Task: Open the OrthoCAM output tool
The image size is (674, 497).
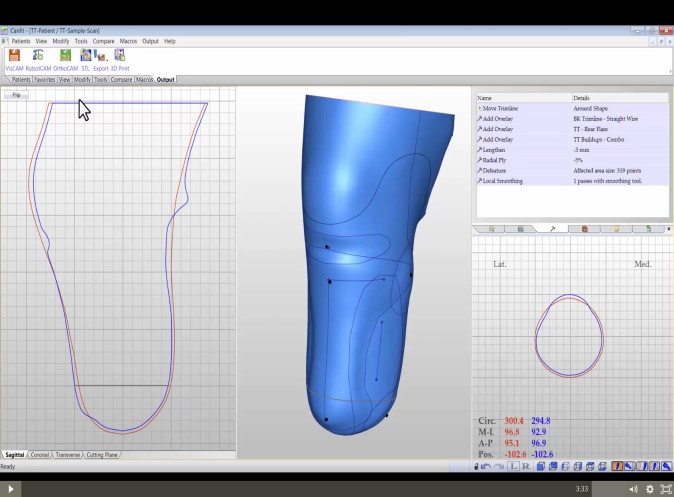Action: point(65,57)
